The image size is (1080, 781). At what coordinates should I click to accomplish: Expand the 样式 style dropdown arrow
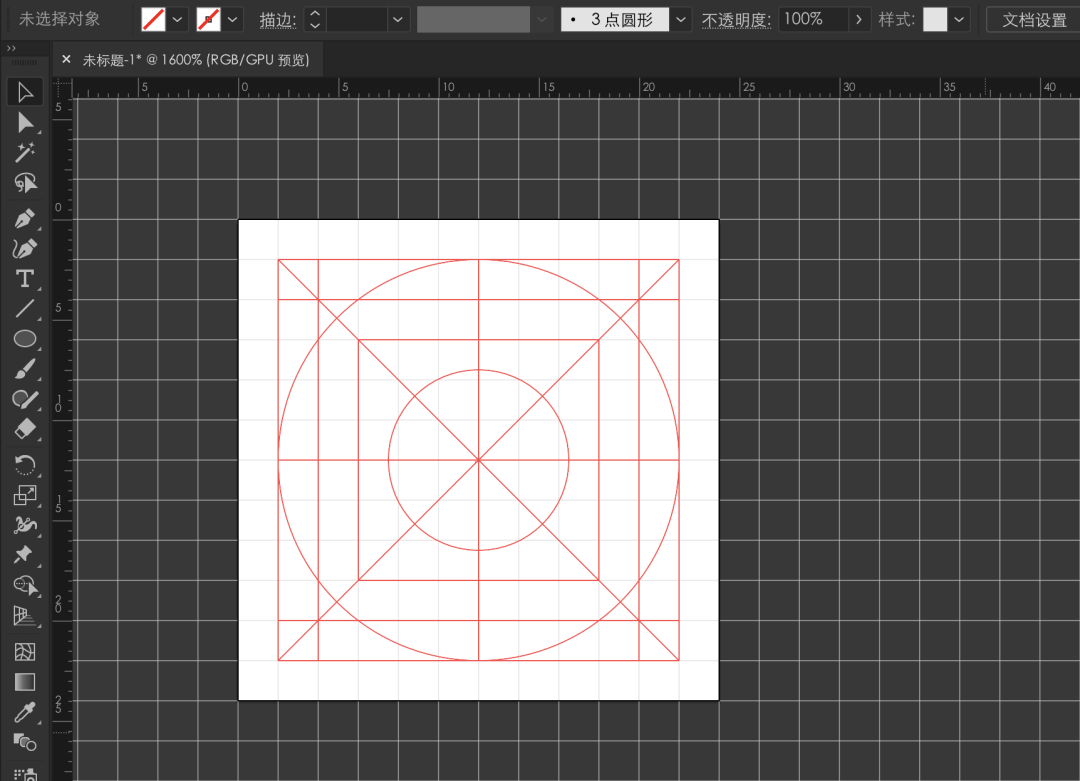[960, 19]
